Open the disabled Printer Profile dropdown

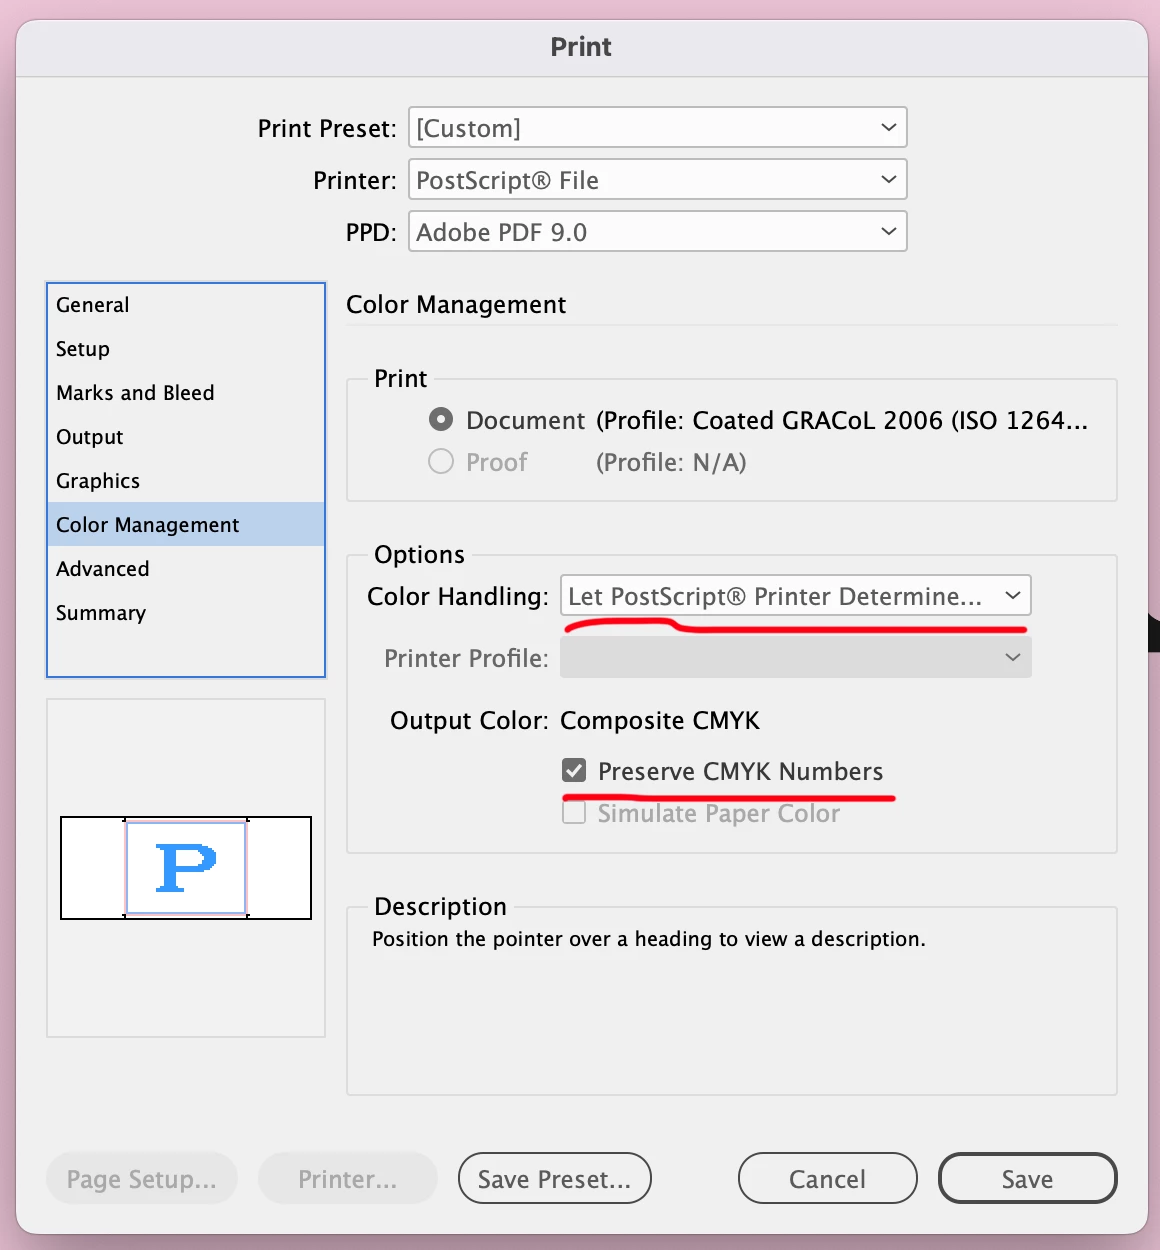tap(795, 658)
